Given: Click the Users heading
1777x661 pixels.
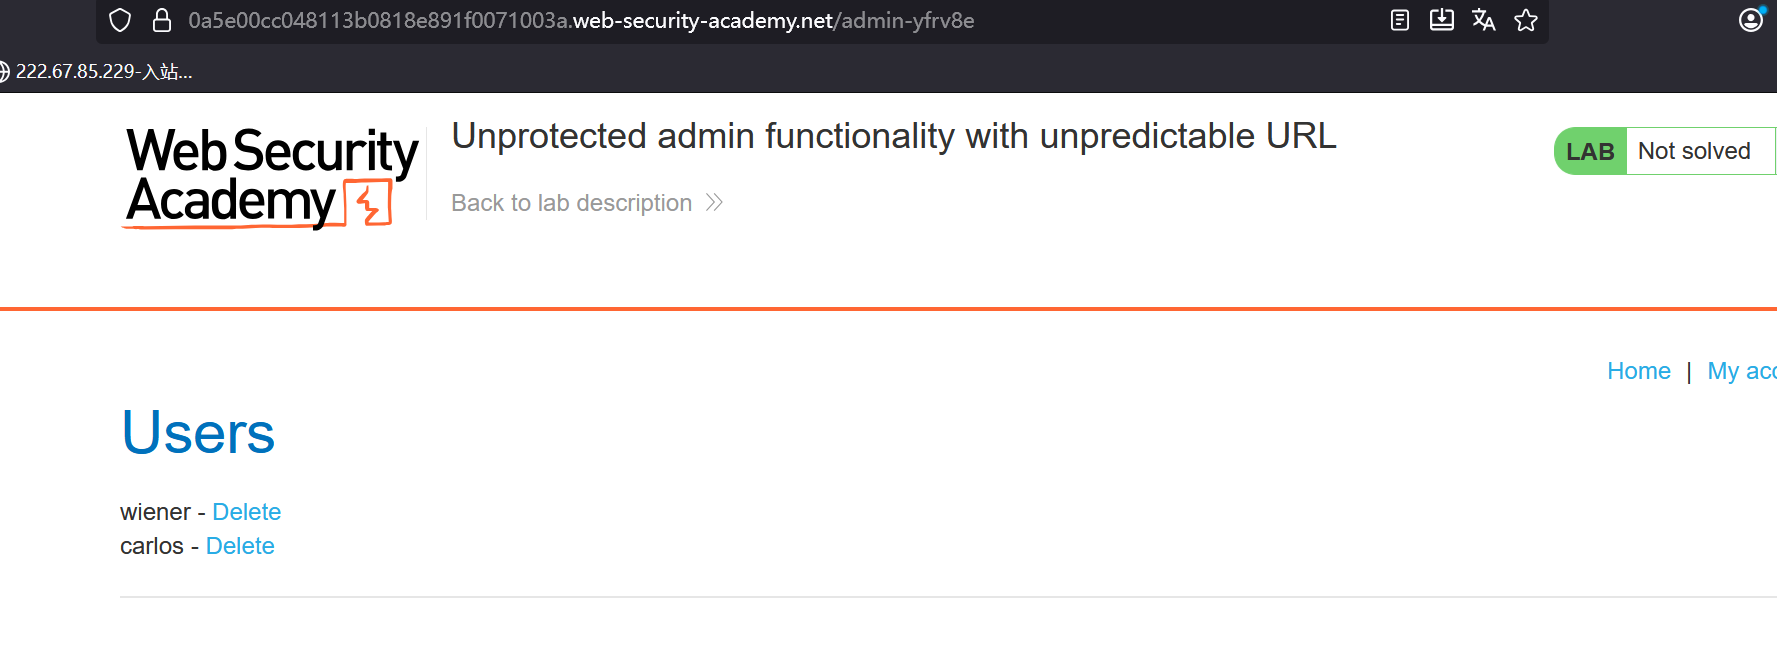Looking at the screenshot, I should 198,433.
